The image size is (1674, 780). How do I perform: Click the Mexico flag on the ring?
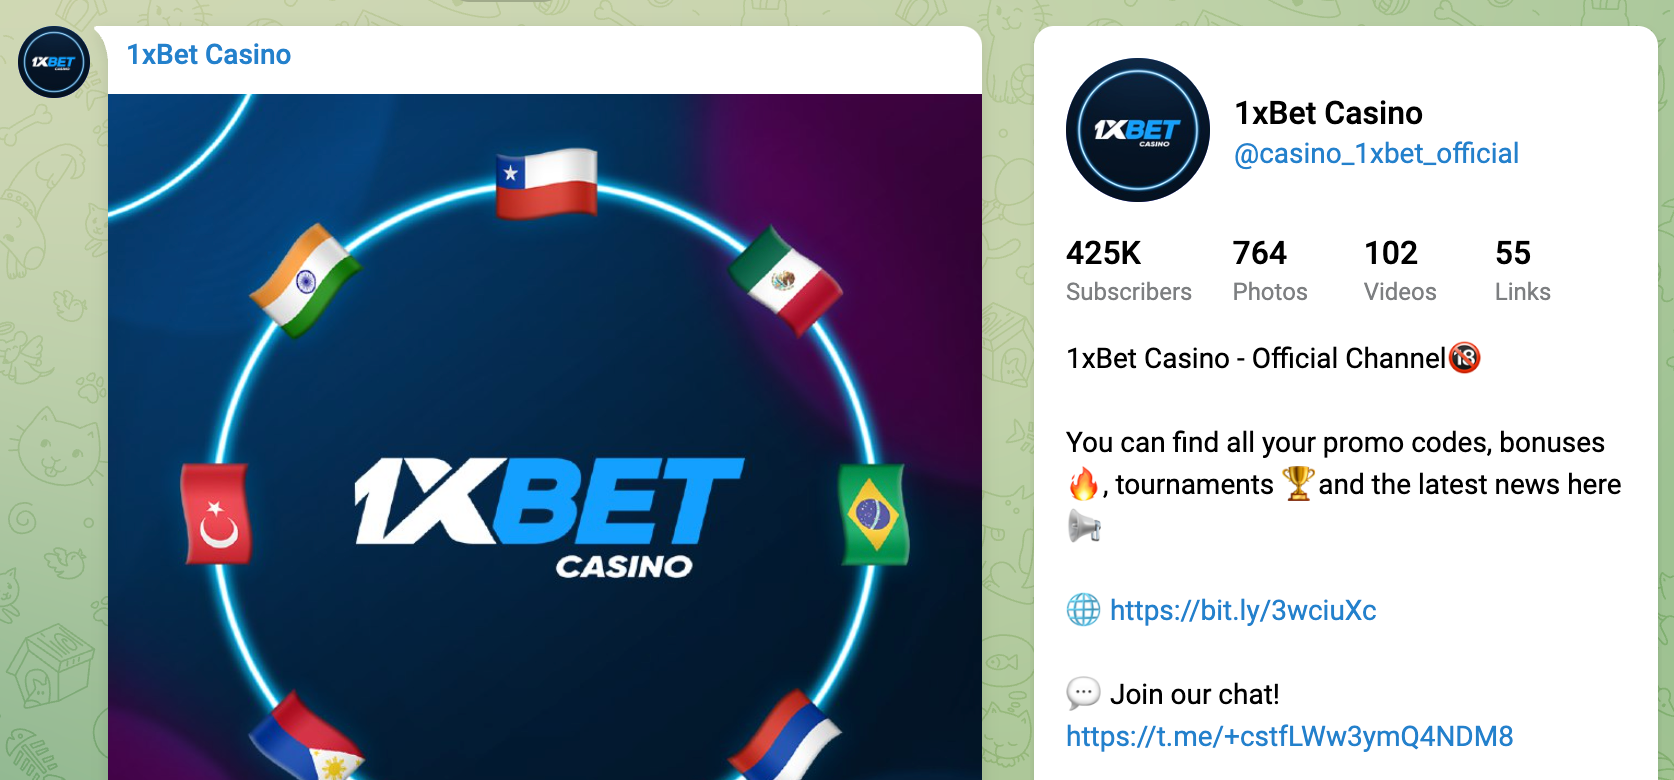[x=785, y=280]
